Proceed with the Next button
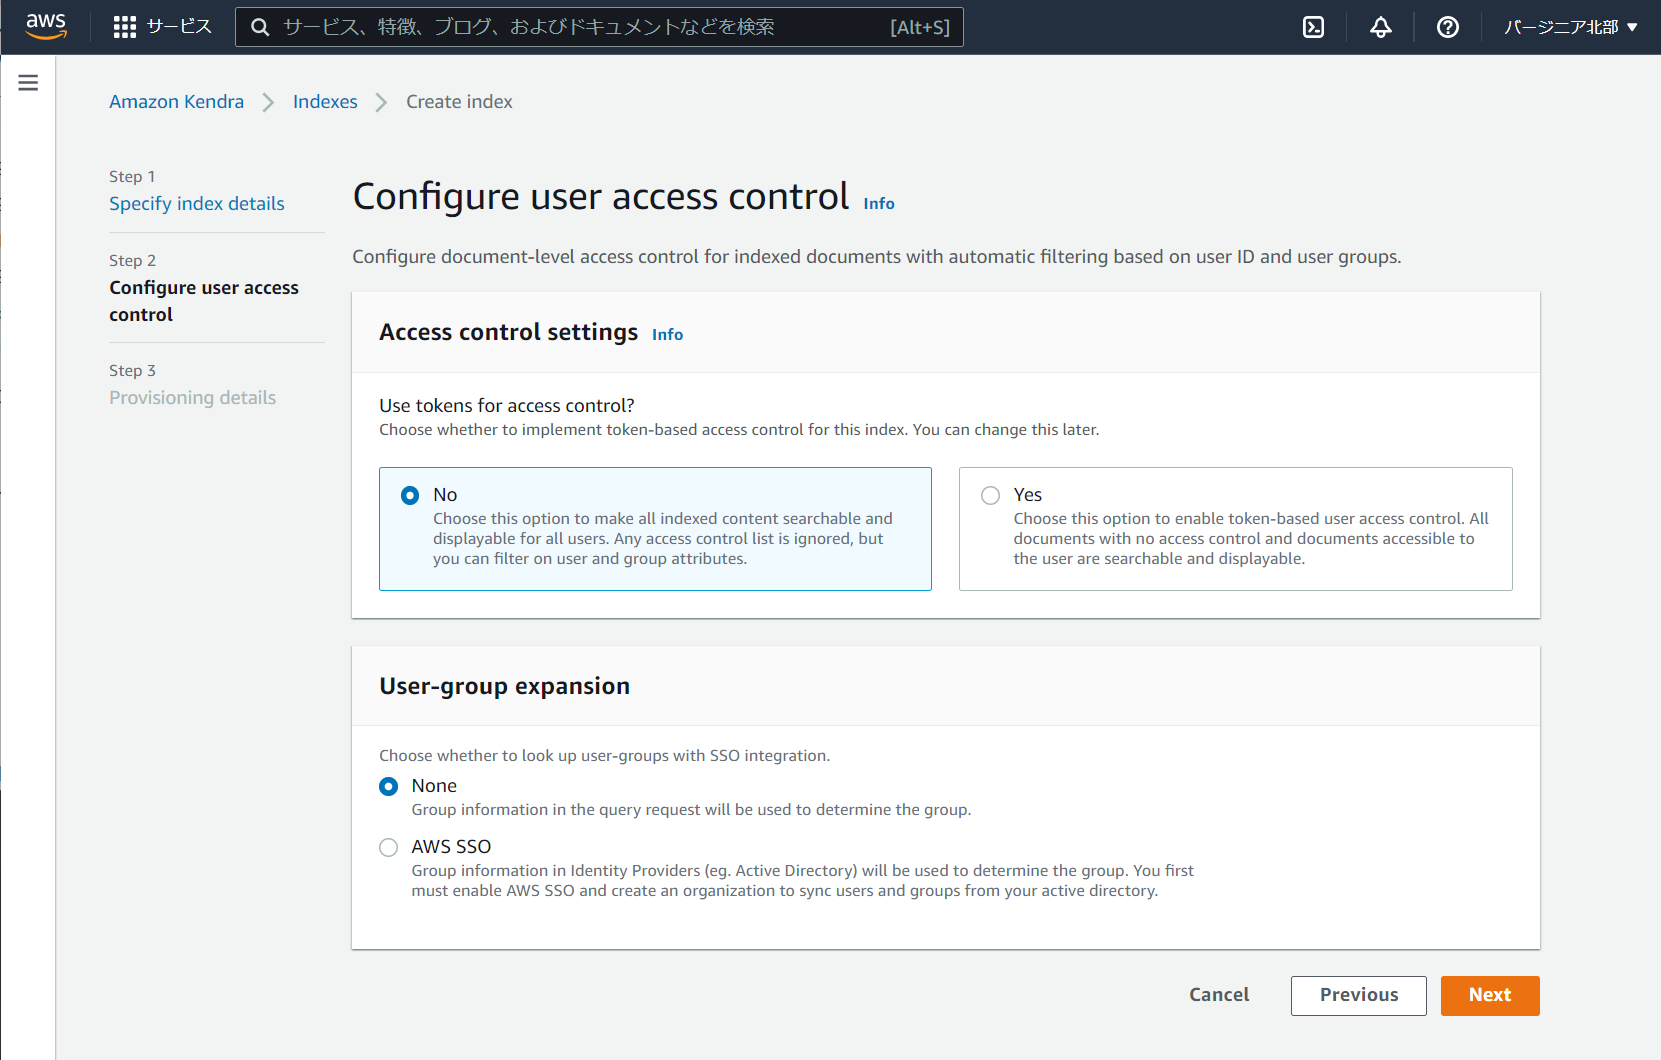This screenshot has height=1060, width=1661. point(1490,995)
